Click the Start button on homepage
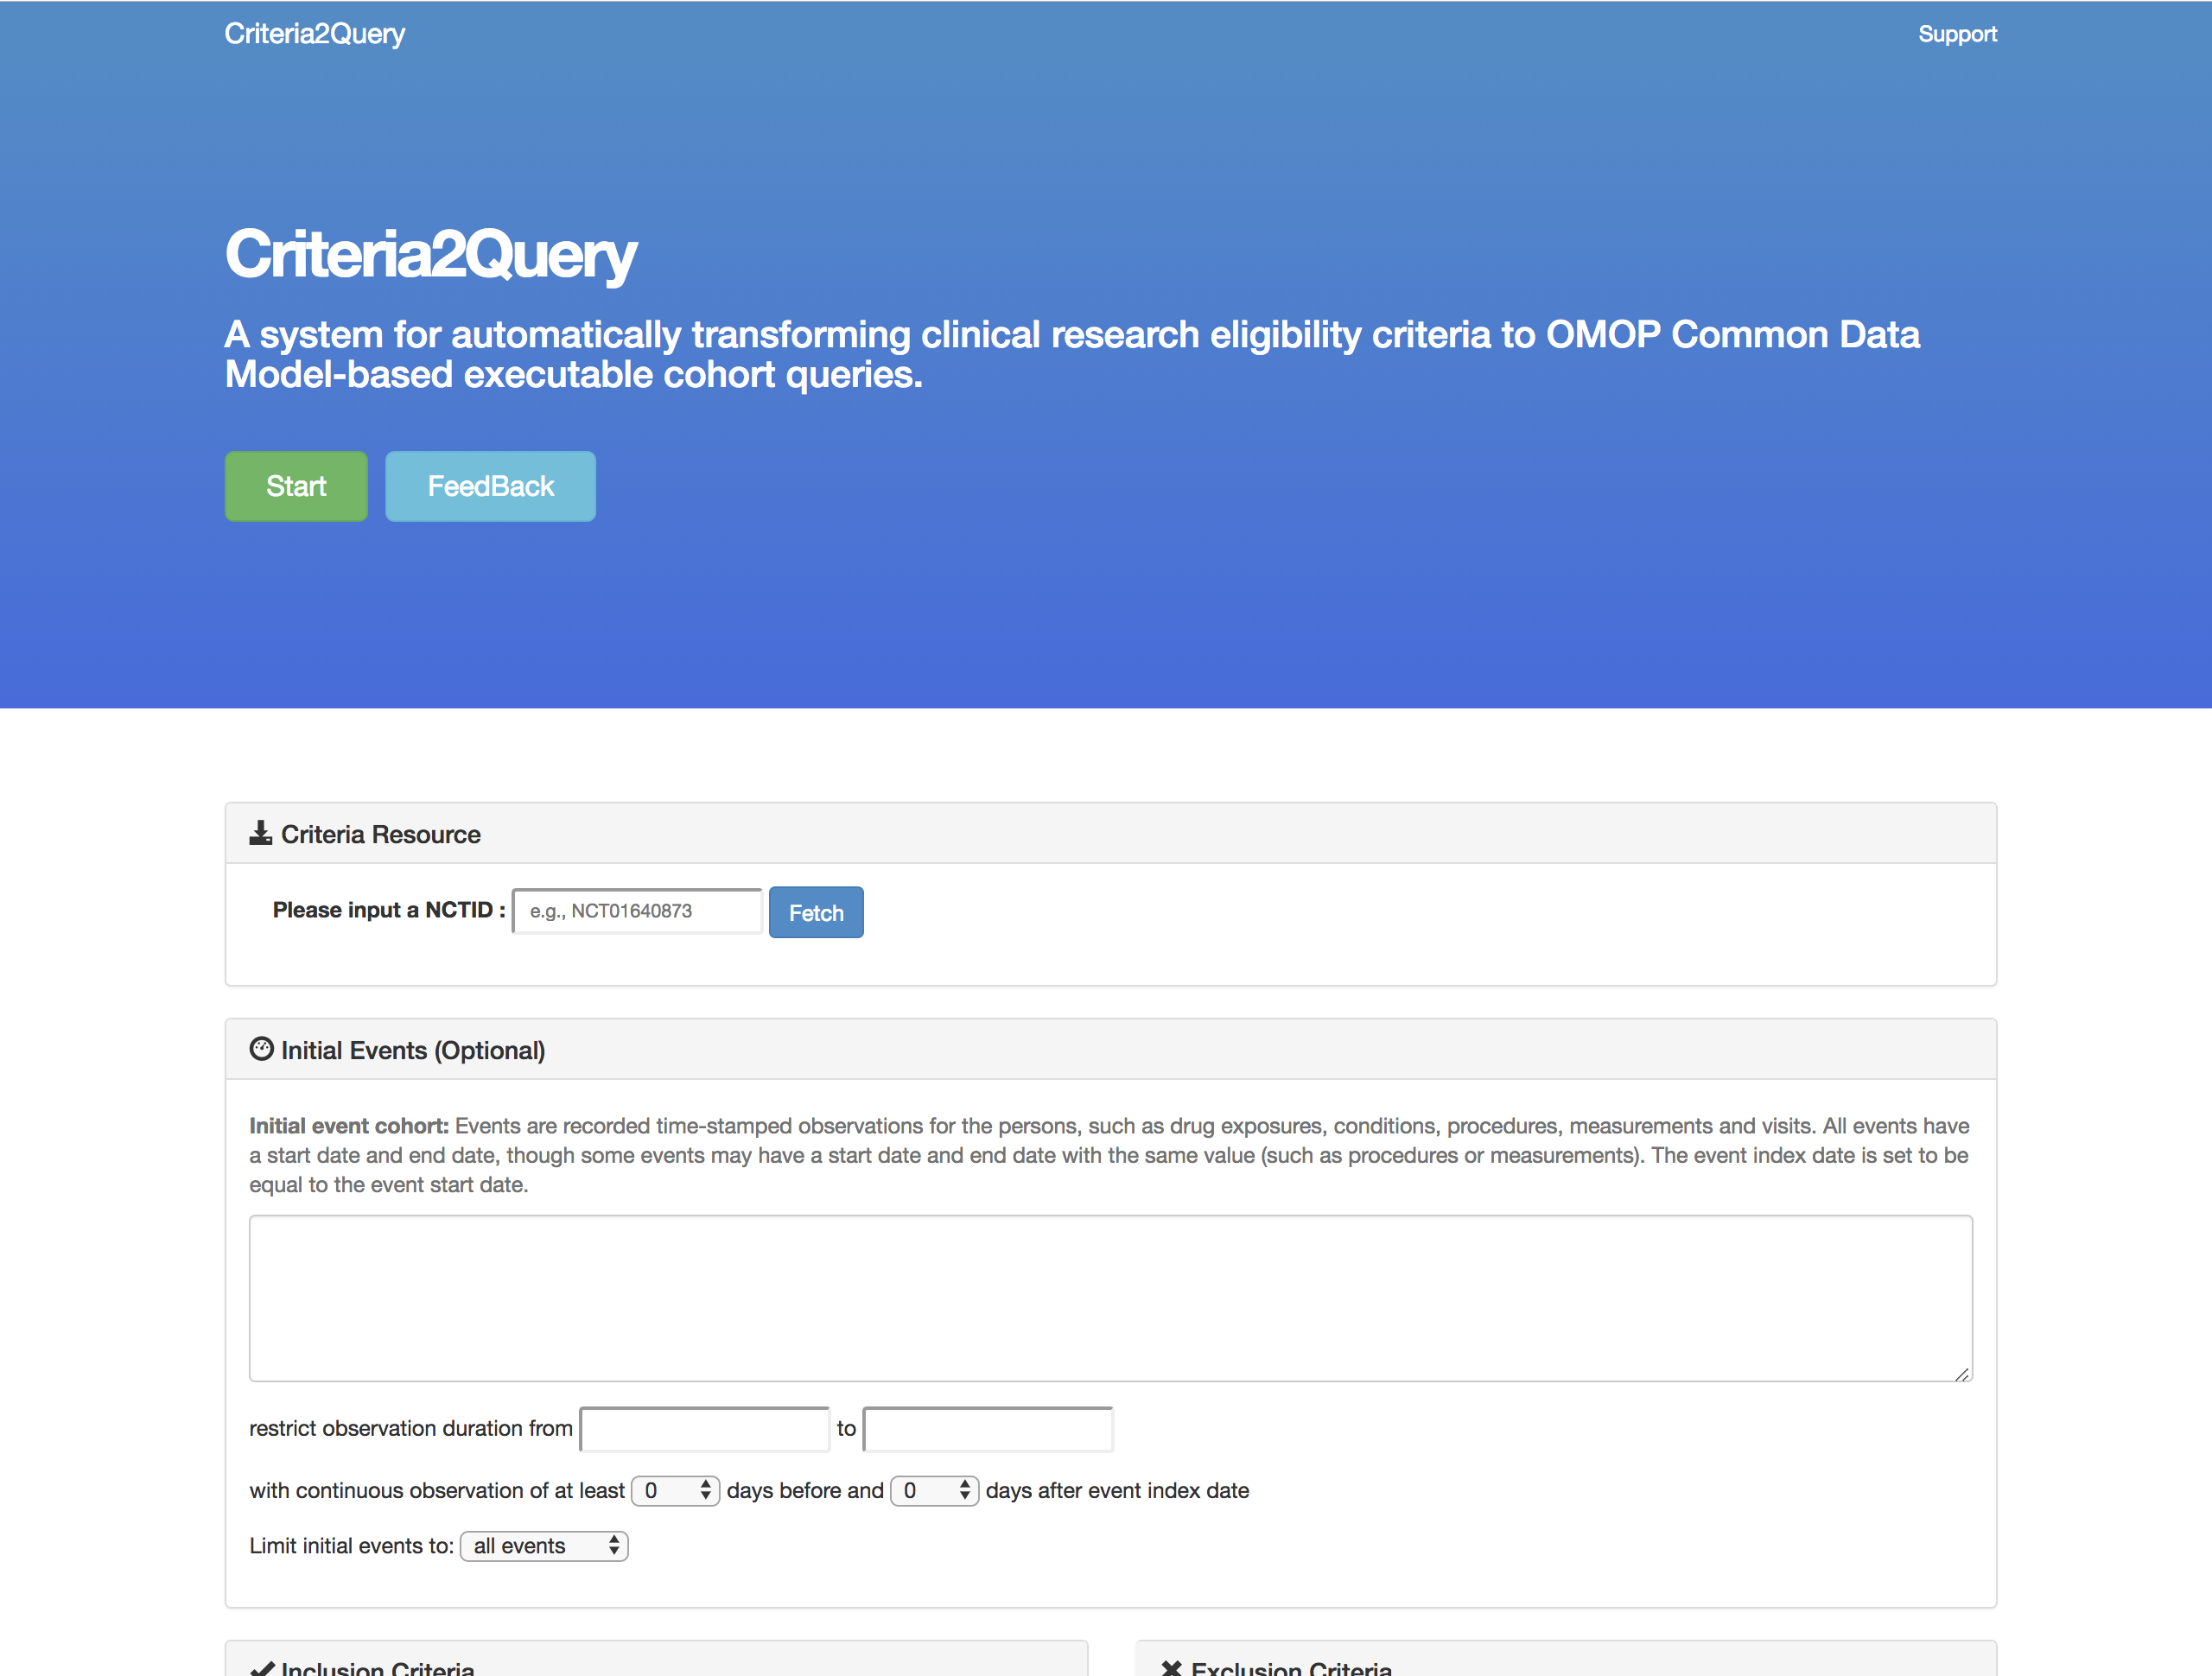Image resolution: width=2212 pixels, height=1676 pixels. [294, 486]
